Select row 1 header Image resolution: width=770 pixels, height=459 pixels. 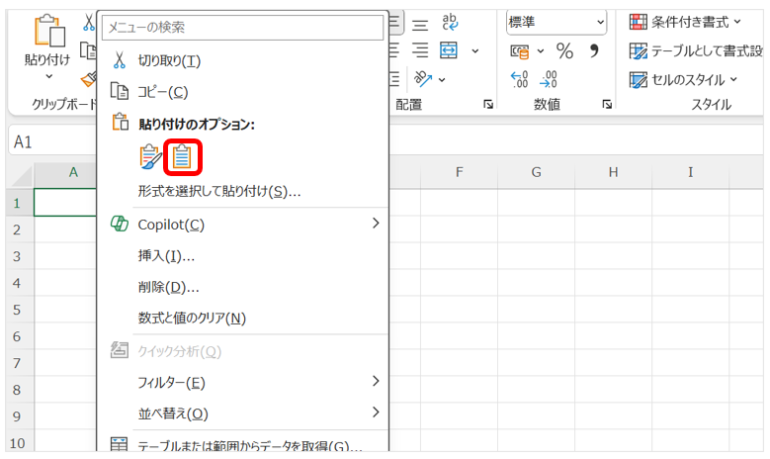(20, 202)
